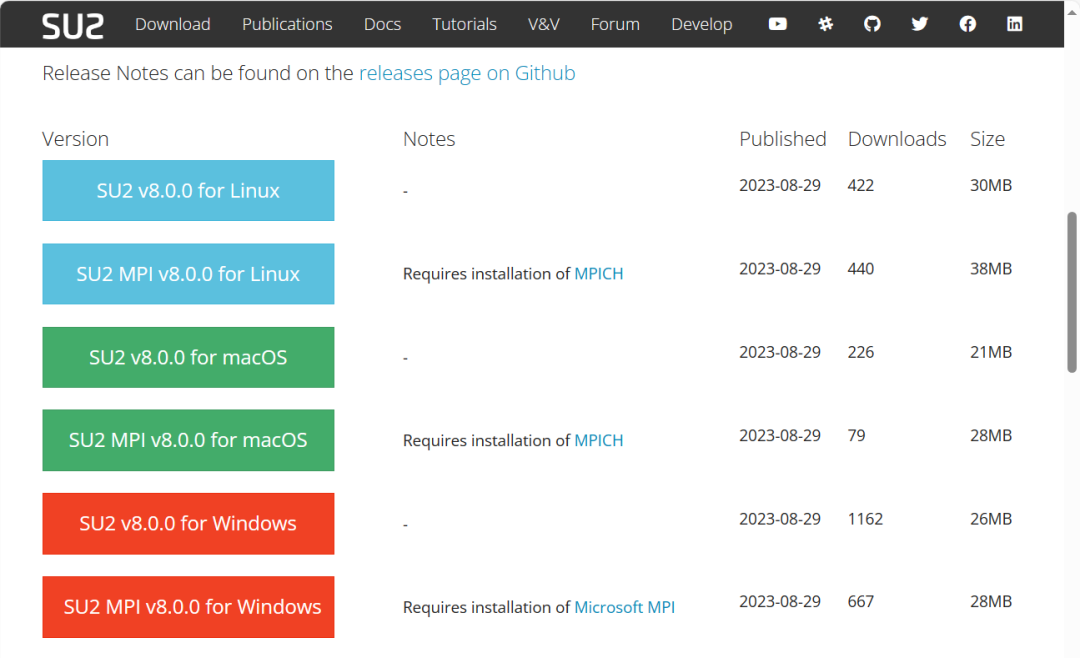
Task: Open the Develop menu item
Action: (701, 24)
